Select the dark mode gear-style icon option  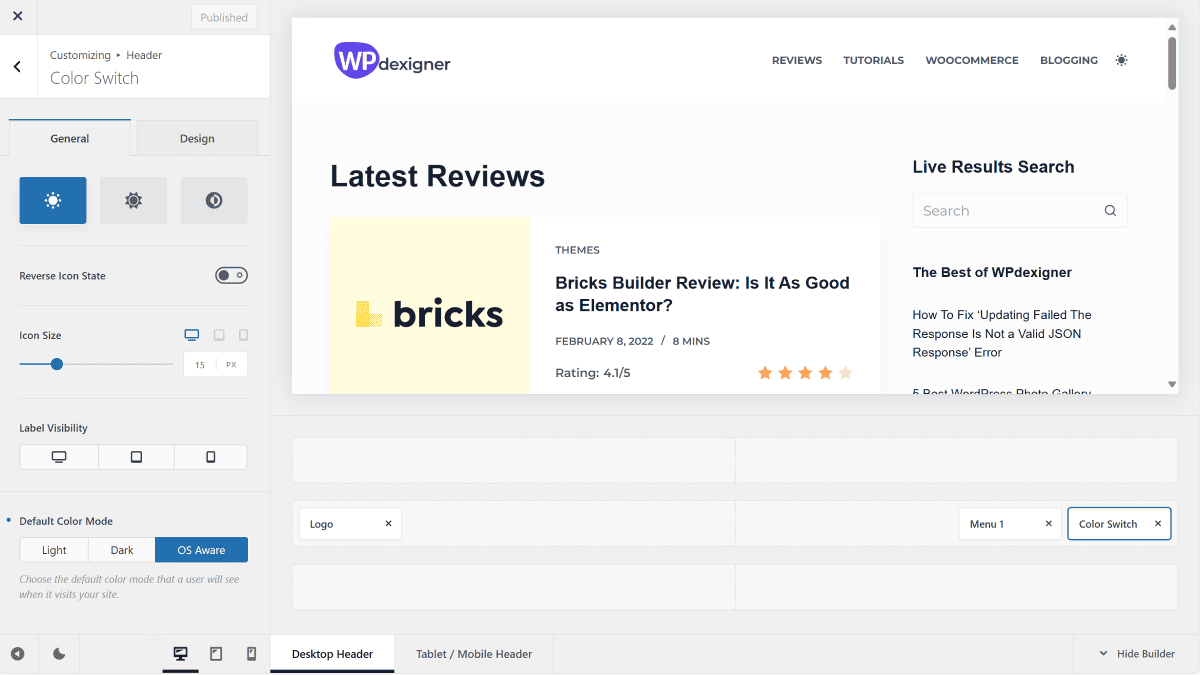coord(133,200)
